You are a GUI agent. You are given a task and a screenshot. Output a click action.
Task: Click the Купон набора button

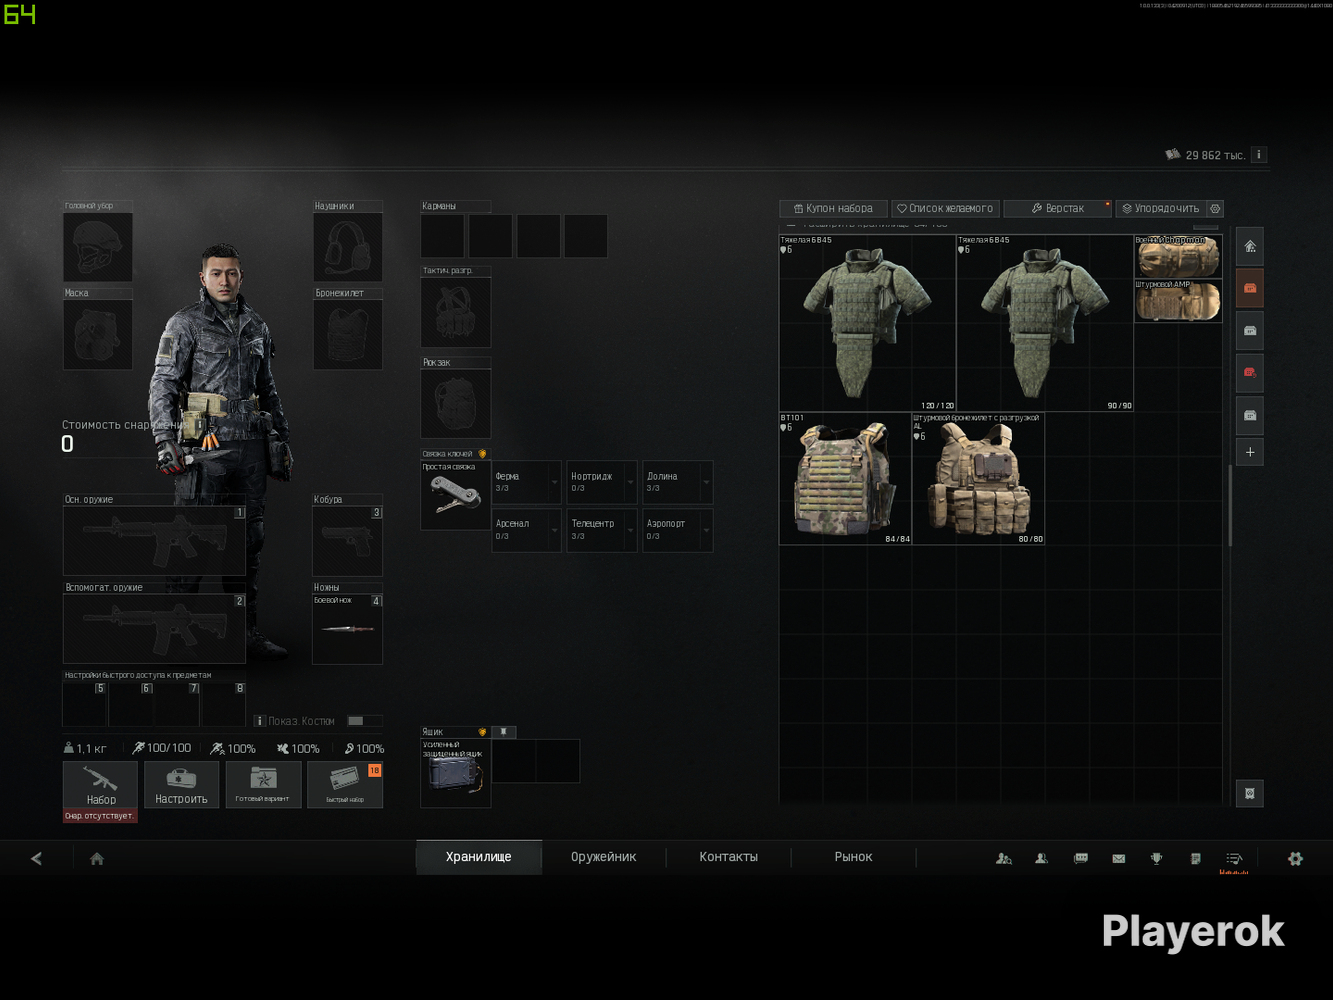(833, 208)
